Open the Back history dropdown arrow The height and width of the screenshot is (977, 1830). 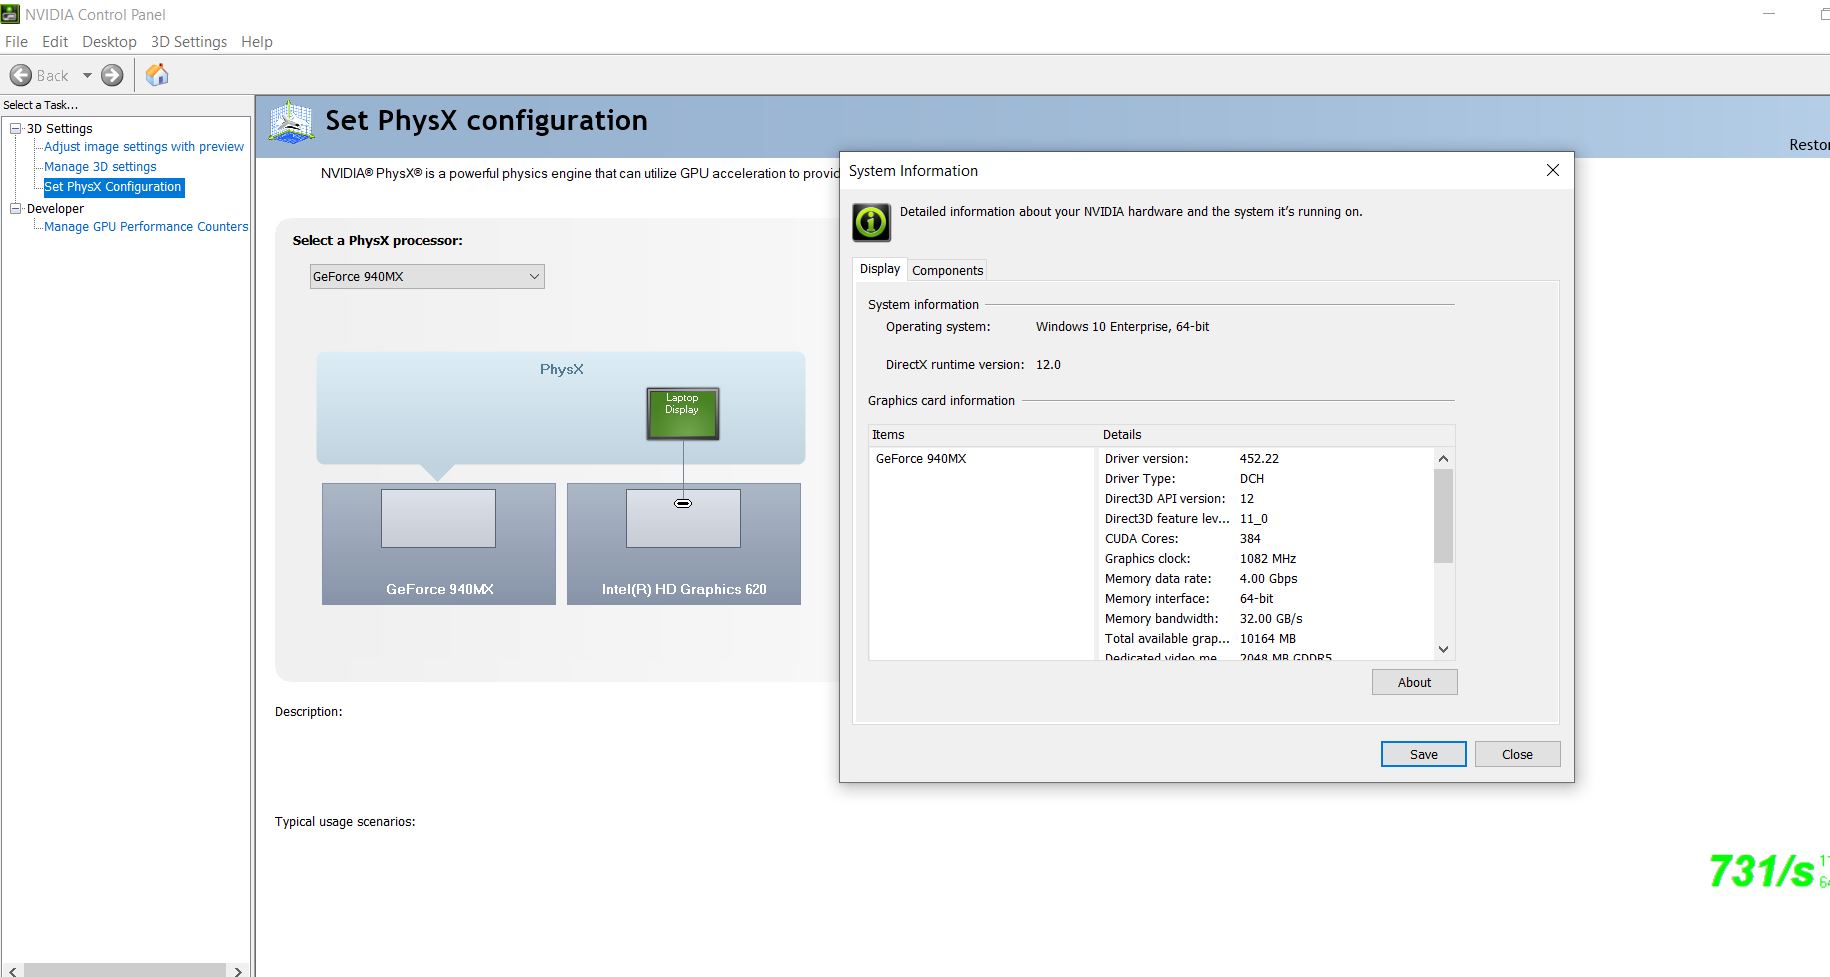tap(87, 75)
